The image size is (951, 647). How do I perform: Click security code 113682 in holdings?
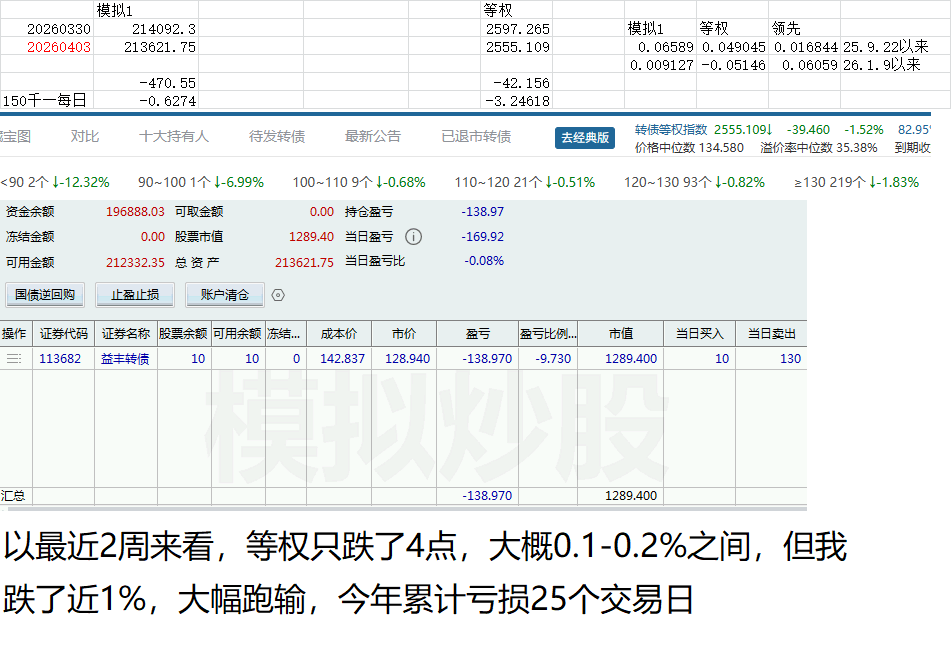(x=60, y=359)
